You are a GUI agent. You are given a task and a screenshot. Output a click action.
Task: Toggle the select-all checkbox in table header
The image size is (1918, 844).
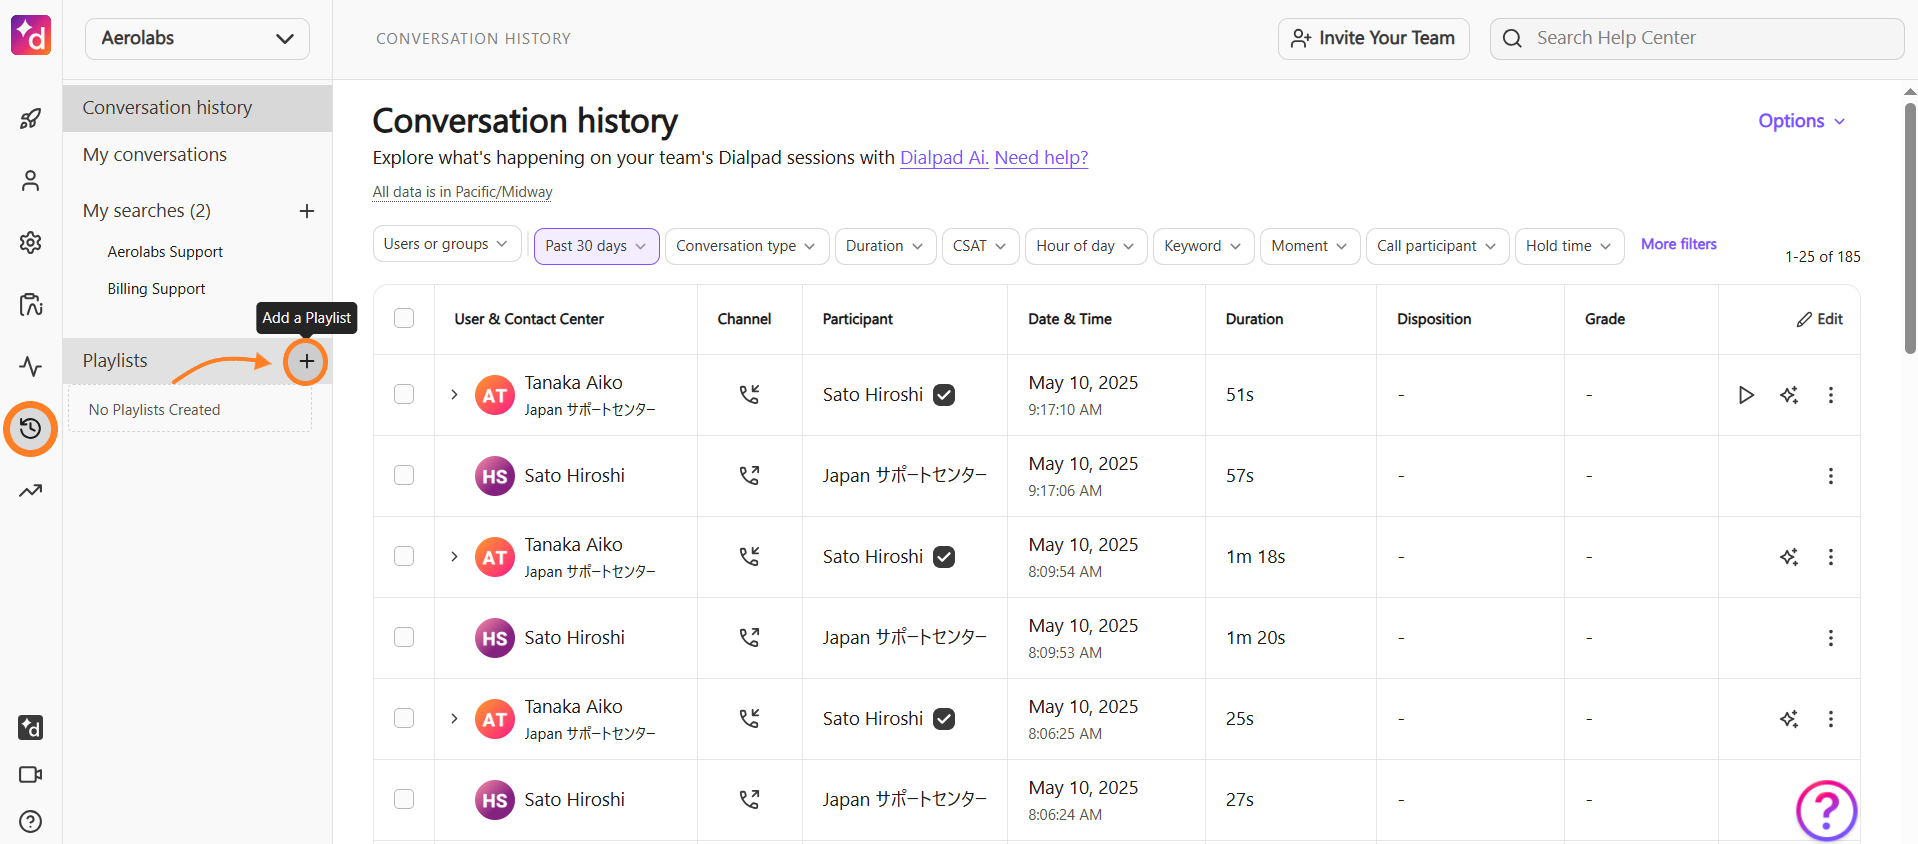coord(404,318)
